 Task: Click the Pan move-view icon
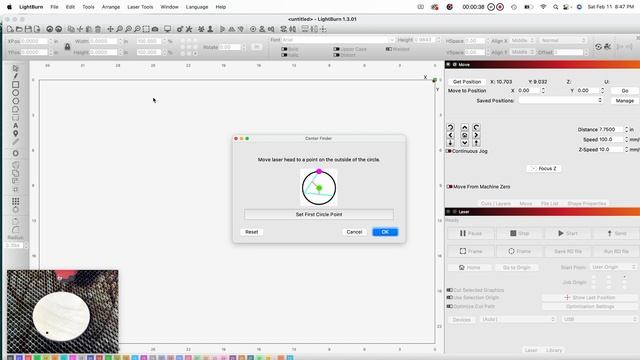tap(110, 29)
